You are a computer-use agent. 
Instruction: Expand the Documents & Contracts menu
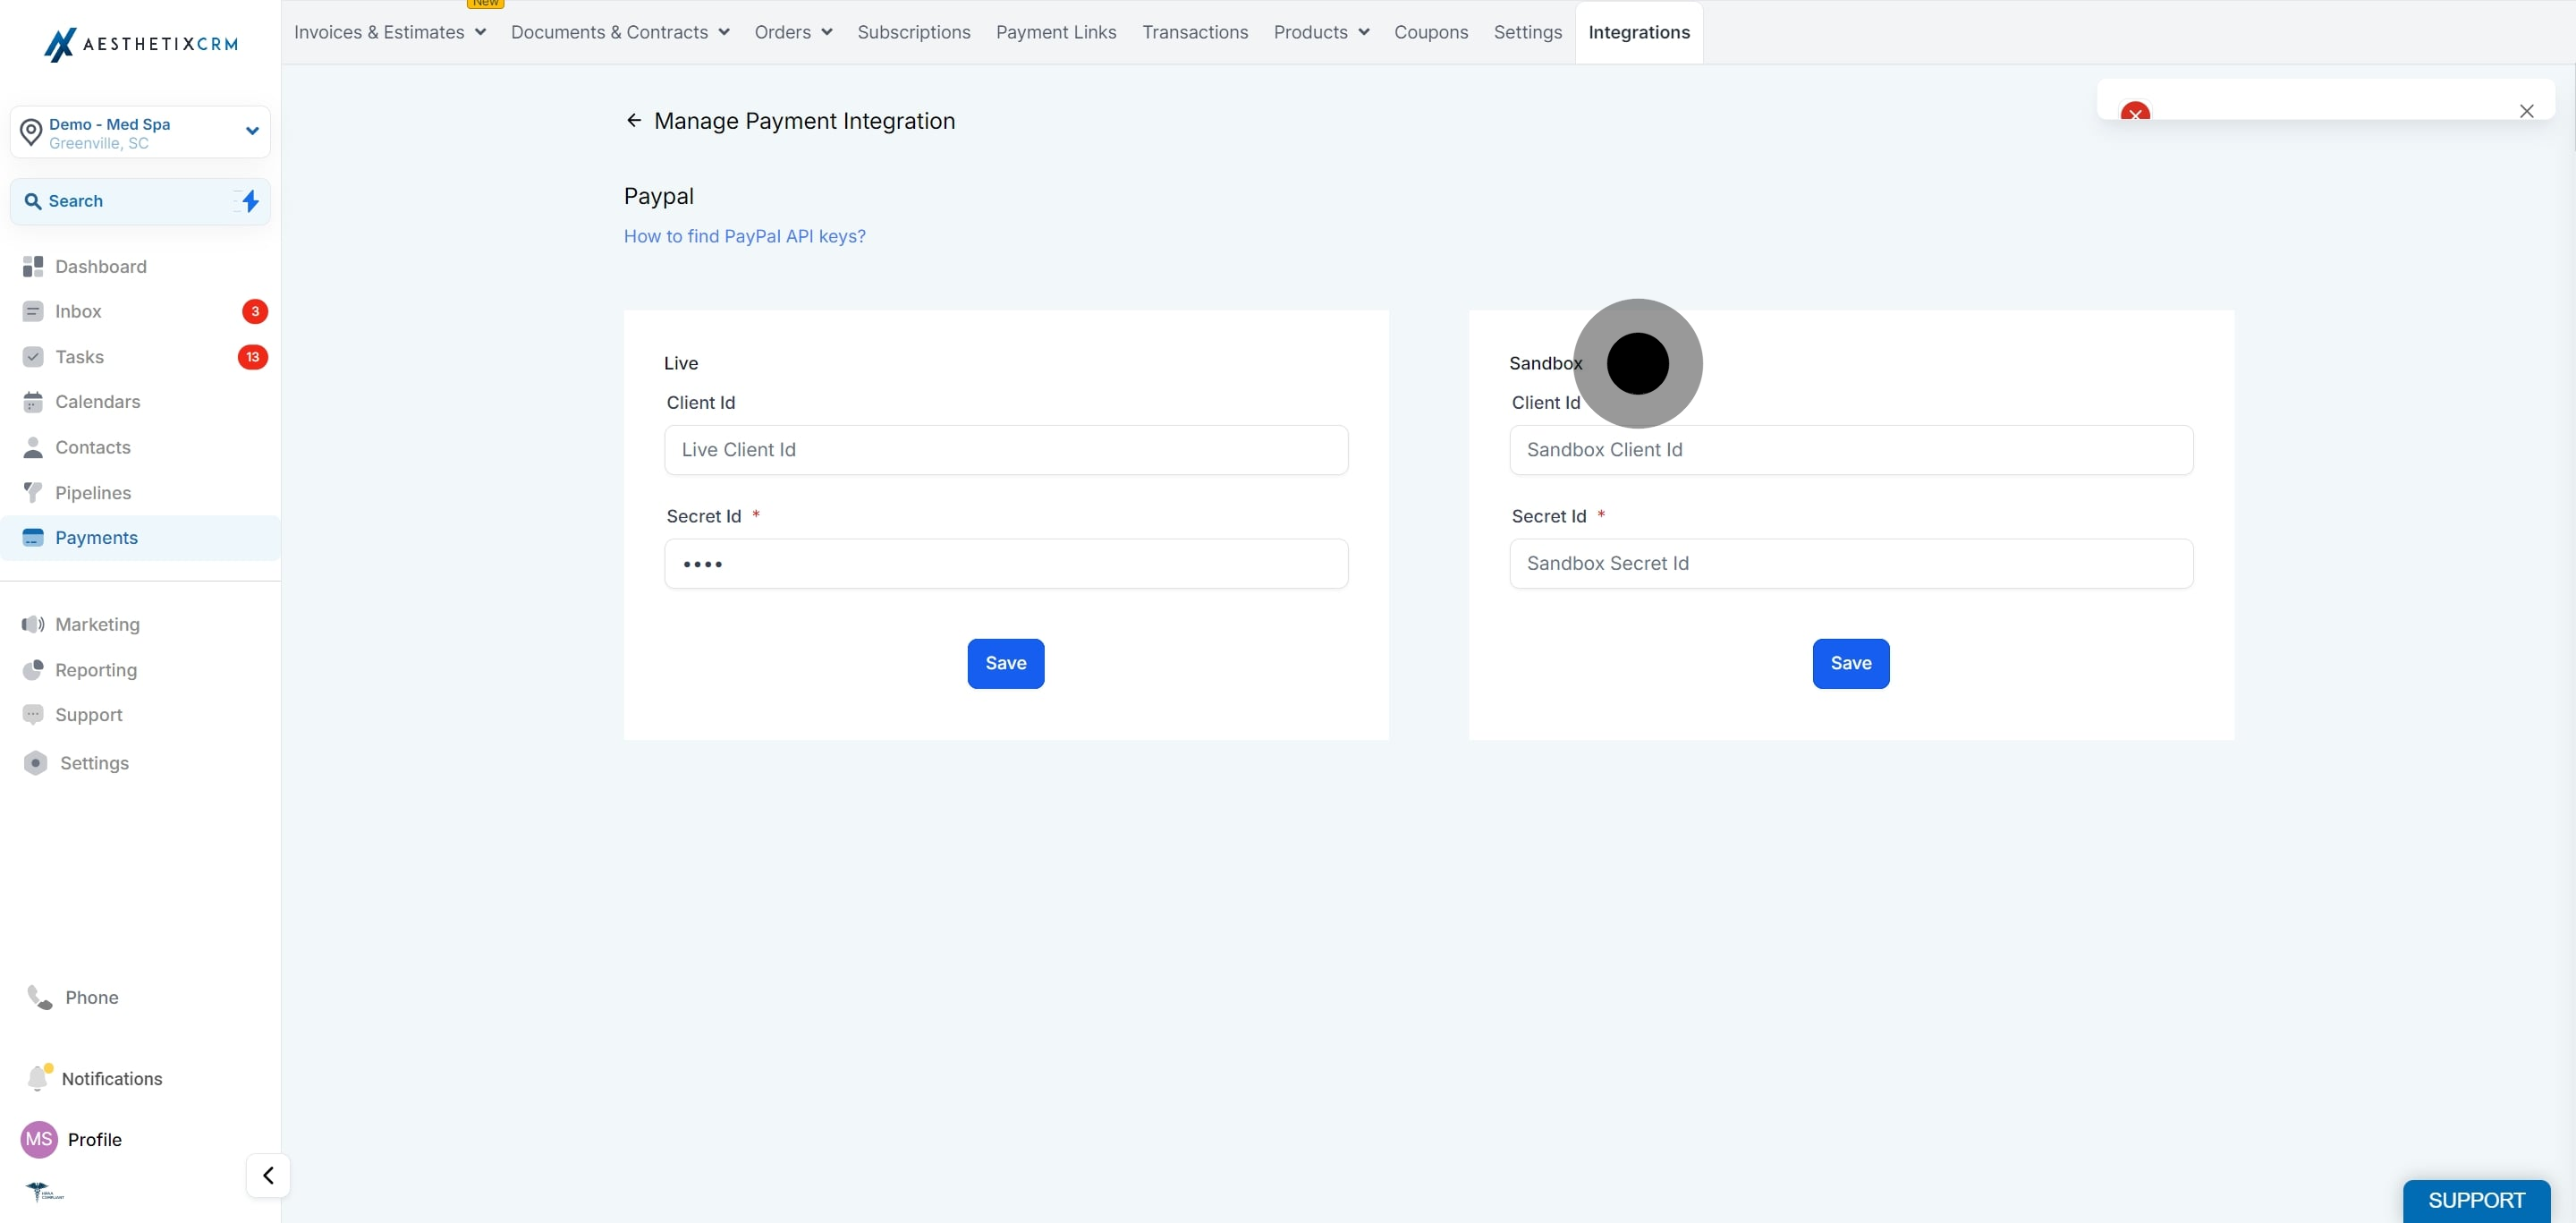click(x=620, y=32)
